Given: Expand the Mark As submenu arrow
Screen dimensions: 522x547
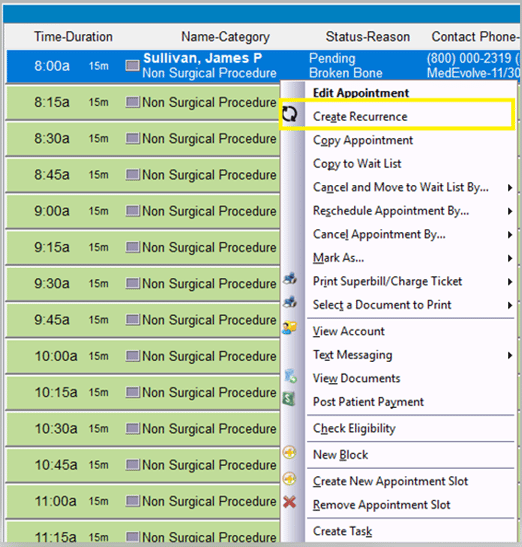Looking at the screenshot, I should [x=510, y=258].
